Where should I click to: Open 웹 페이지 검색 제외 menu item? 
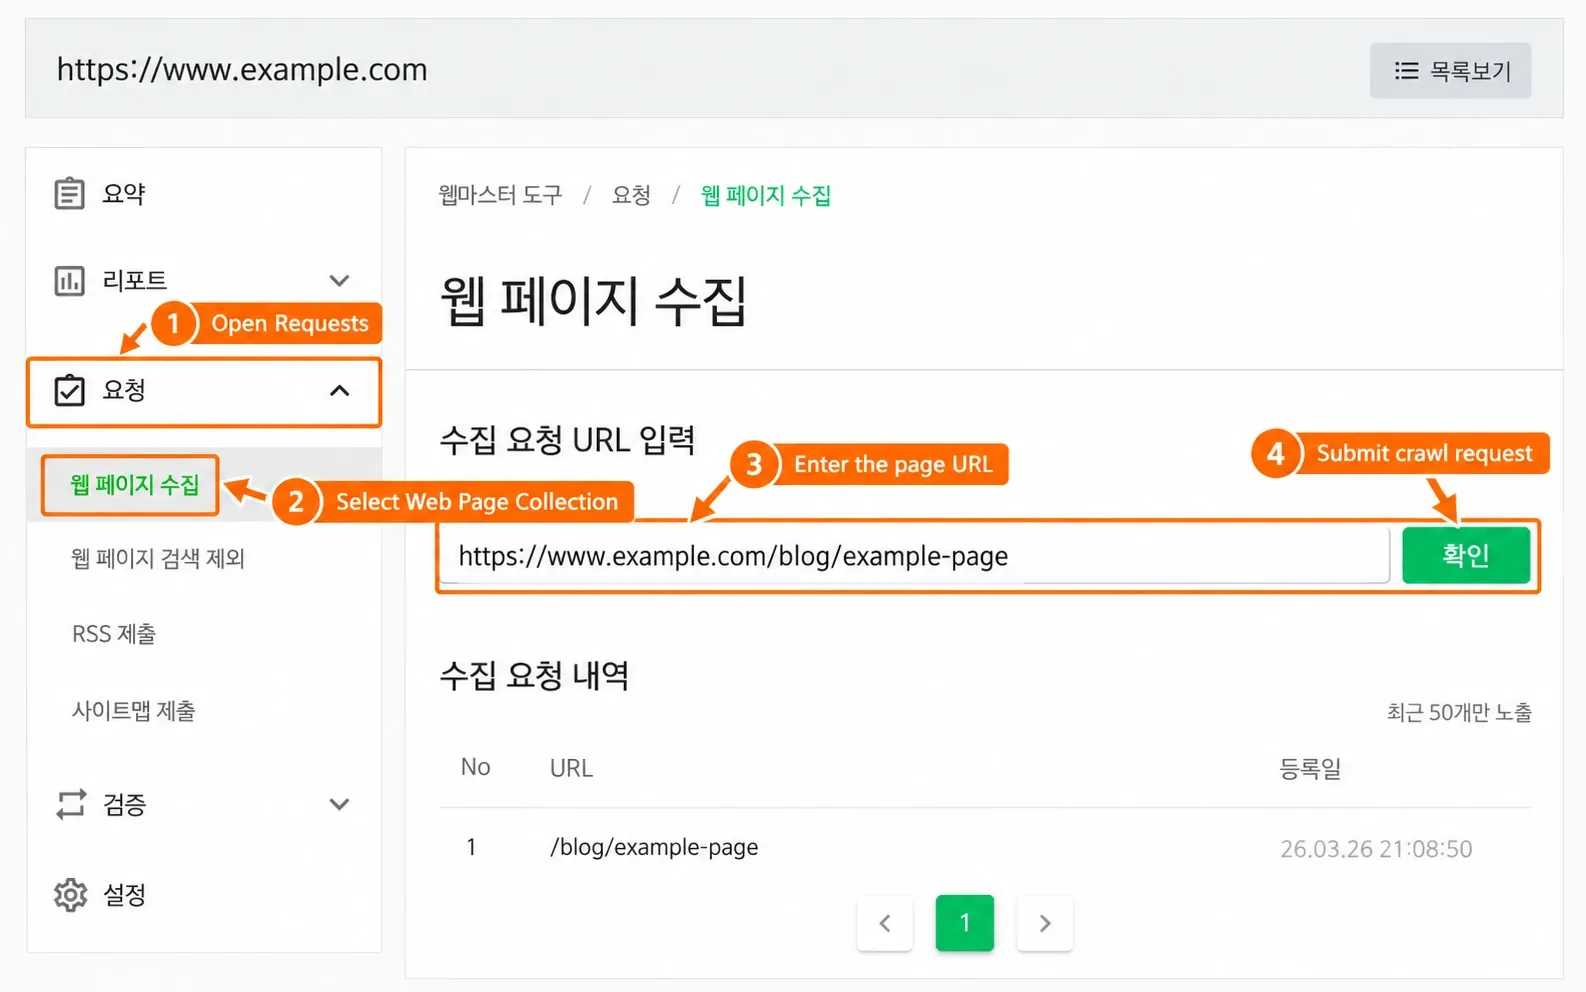(158, 558)
